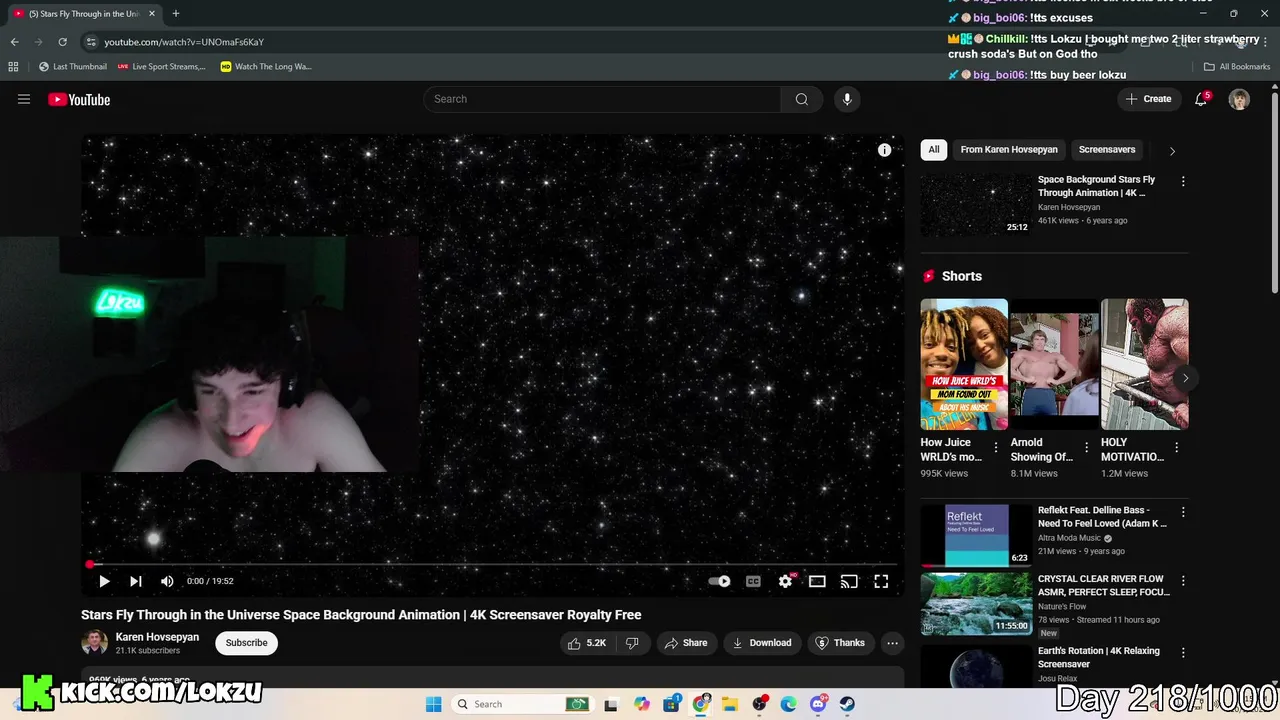Open options for the Crystal Clear River video
The image size is (1280, 720).
pyautogui.click(x=1183, y=581)
